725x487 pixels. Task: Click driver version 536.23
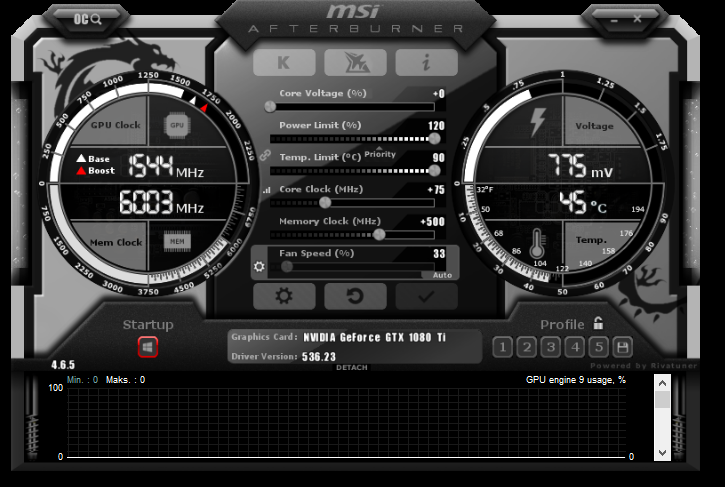(319, 357)
